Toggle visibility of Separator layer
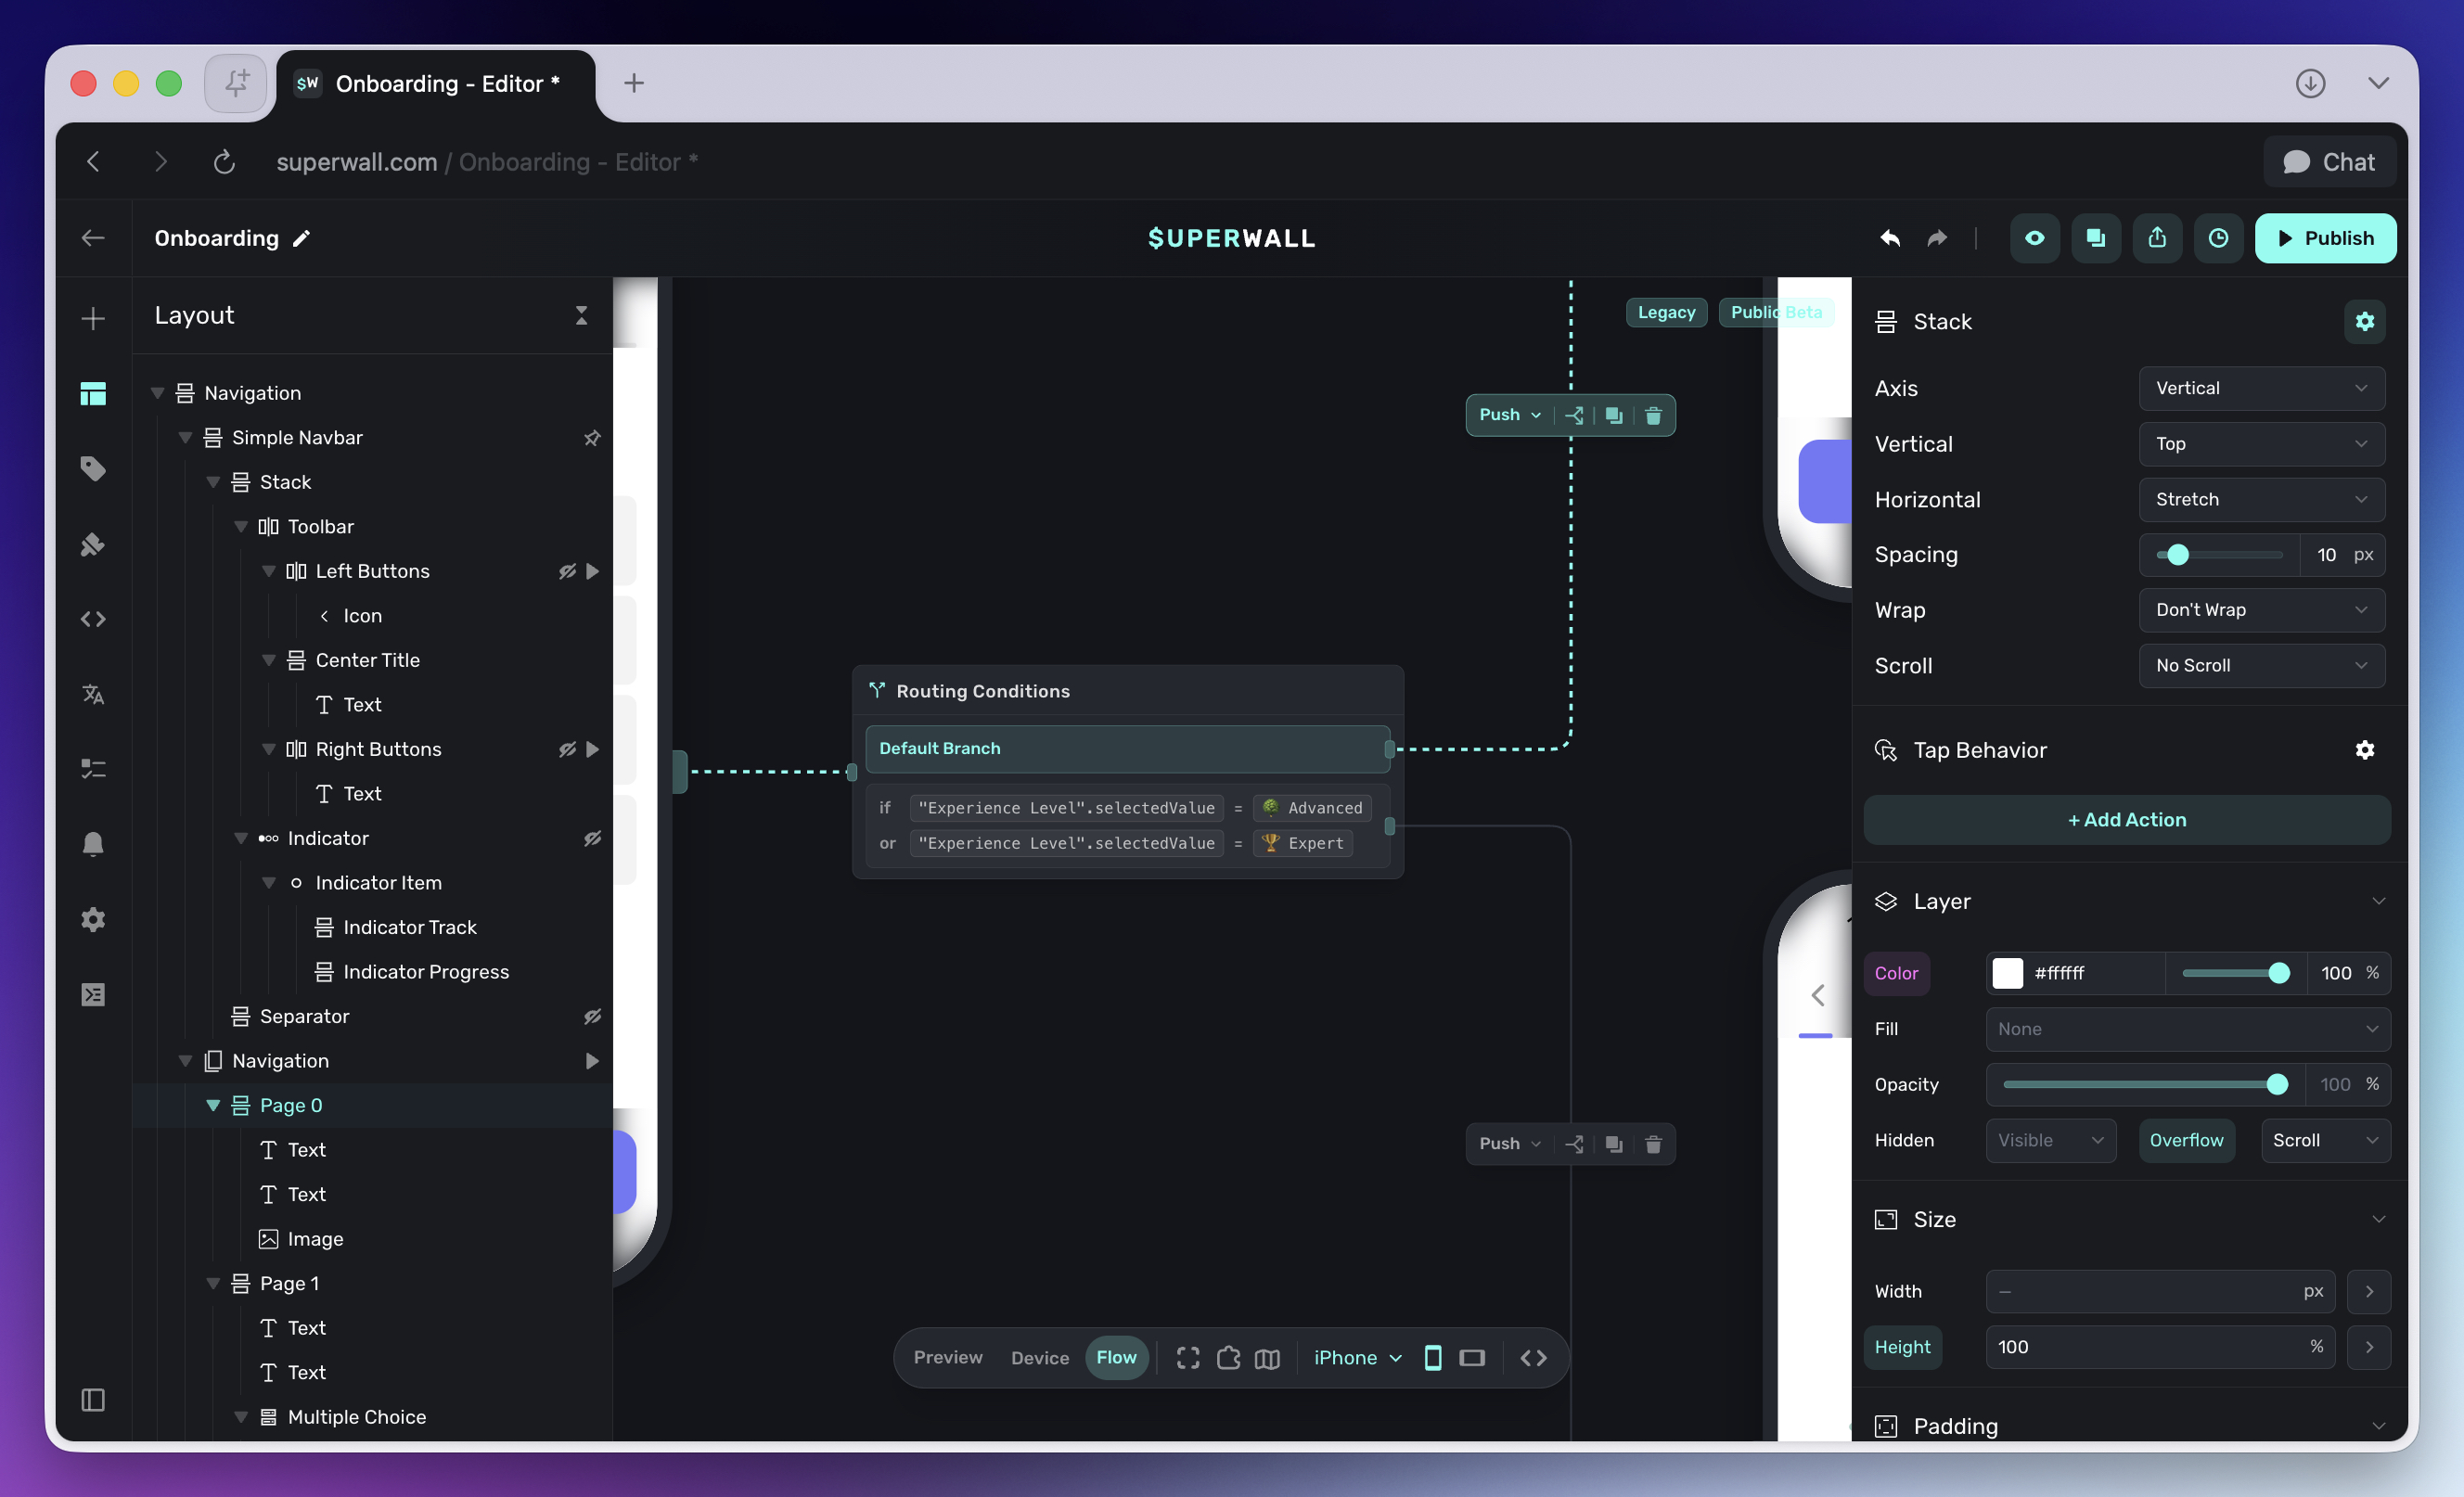This screenshot has width=2464, height=1497. point(592,1016)
